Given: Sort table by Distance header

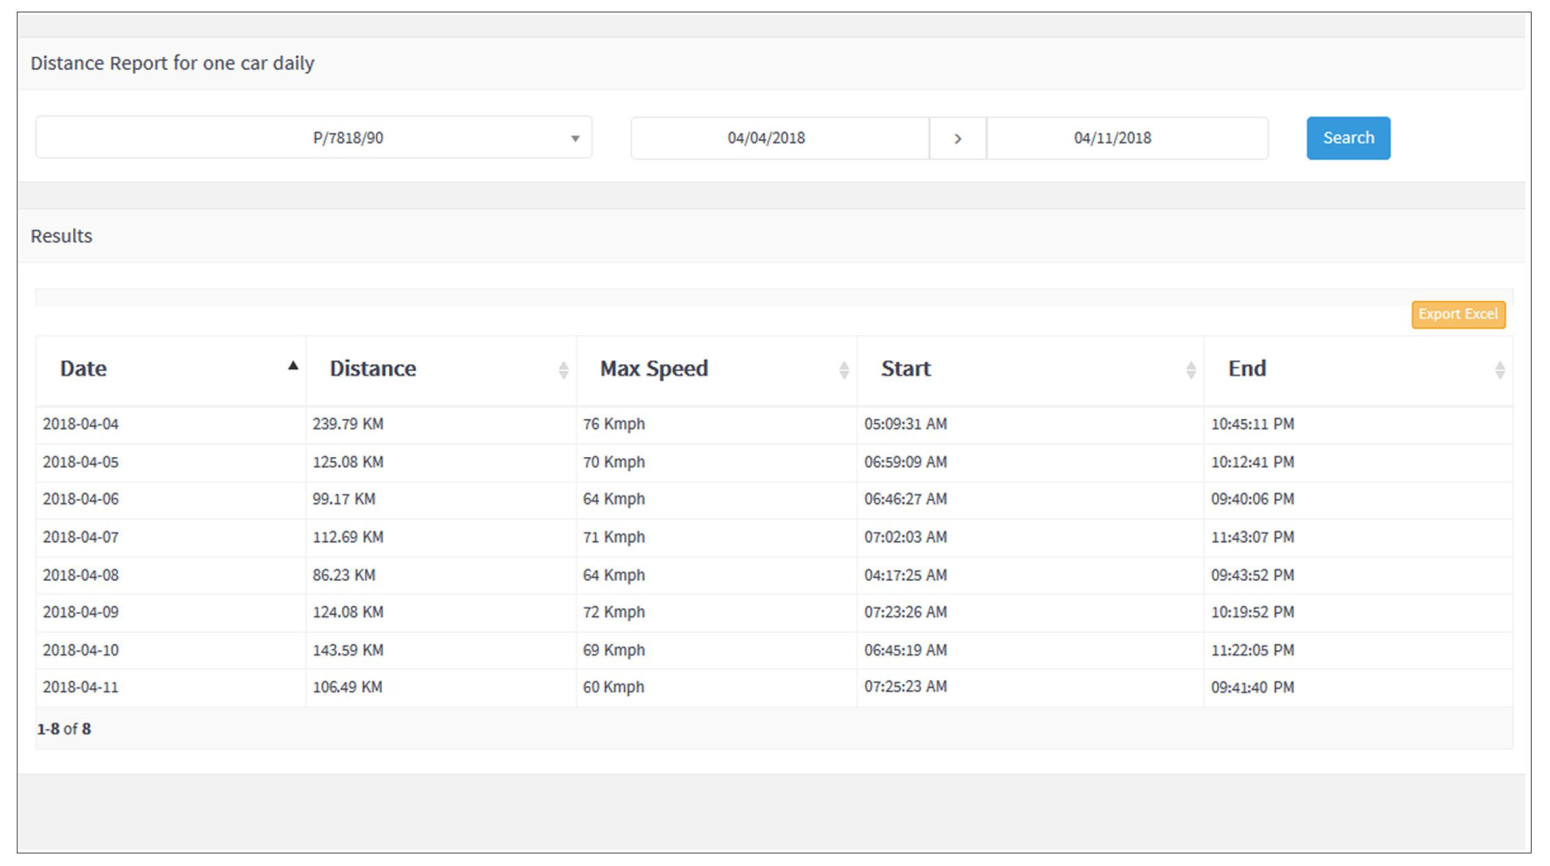Looking at the screenshot, I should 373,369.
